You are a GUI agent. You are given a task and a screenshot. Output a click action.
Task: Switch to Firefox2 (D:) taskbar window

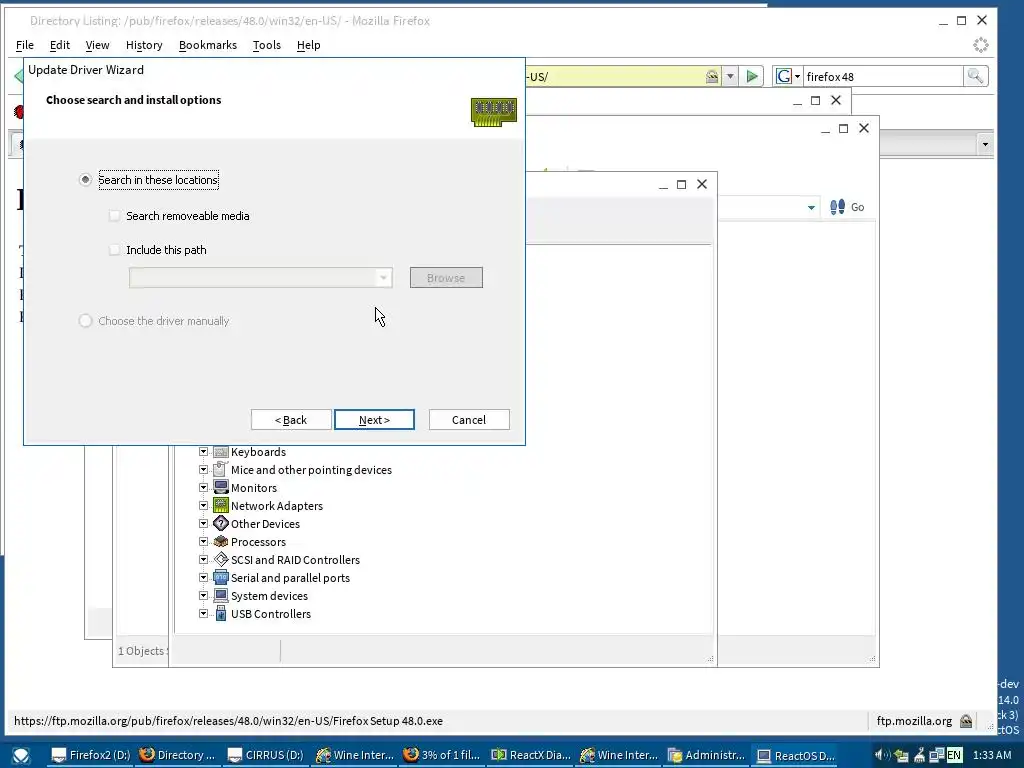click(x=91, y=756)
